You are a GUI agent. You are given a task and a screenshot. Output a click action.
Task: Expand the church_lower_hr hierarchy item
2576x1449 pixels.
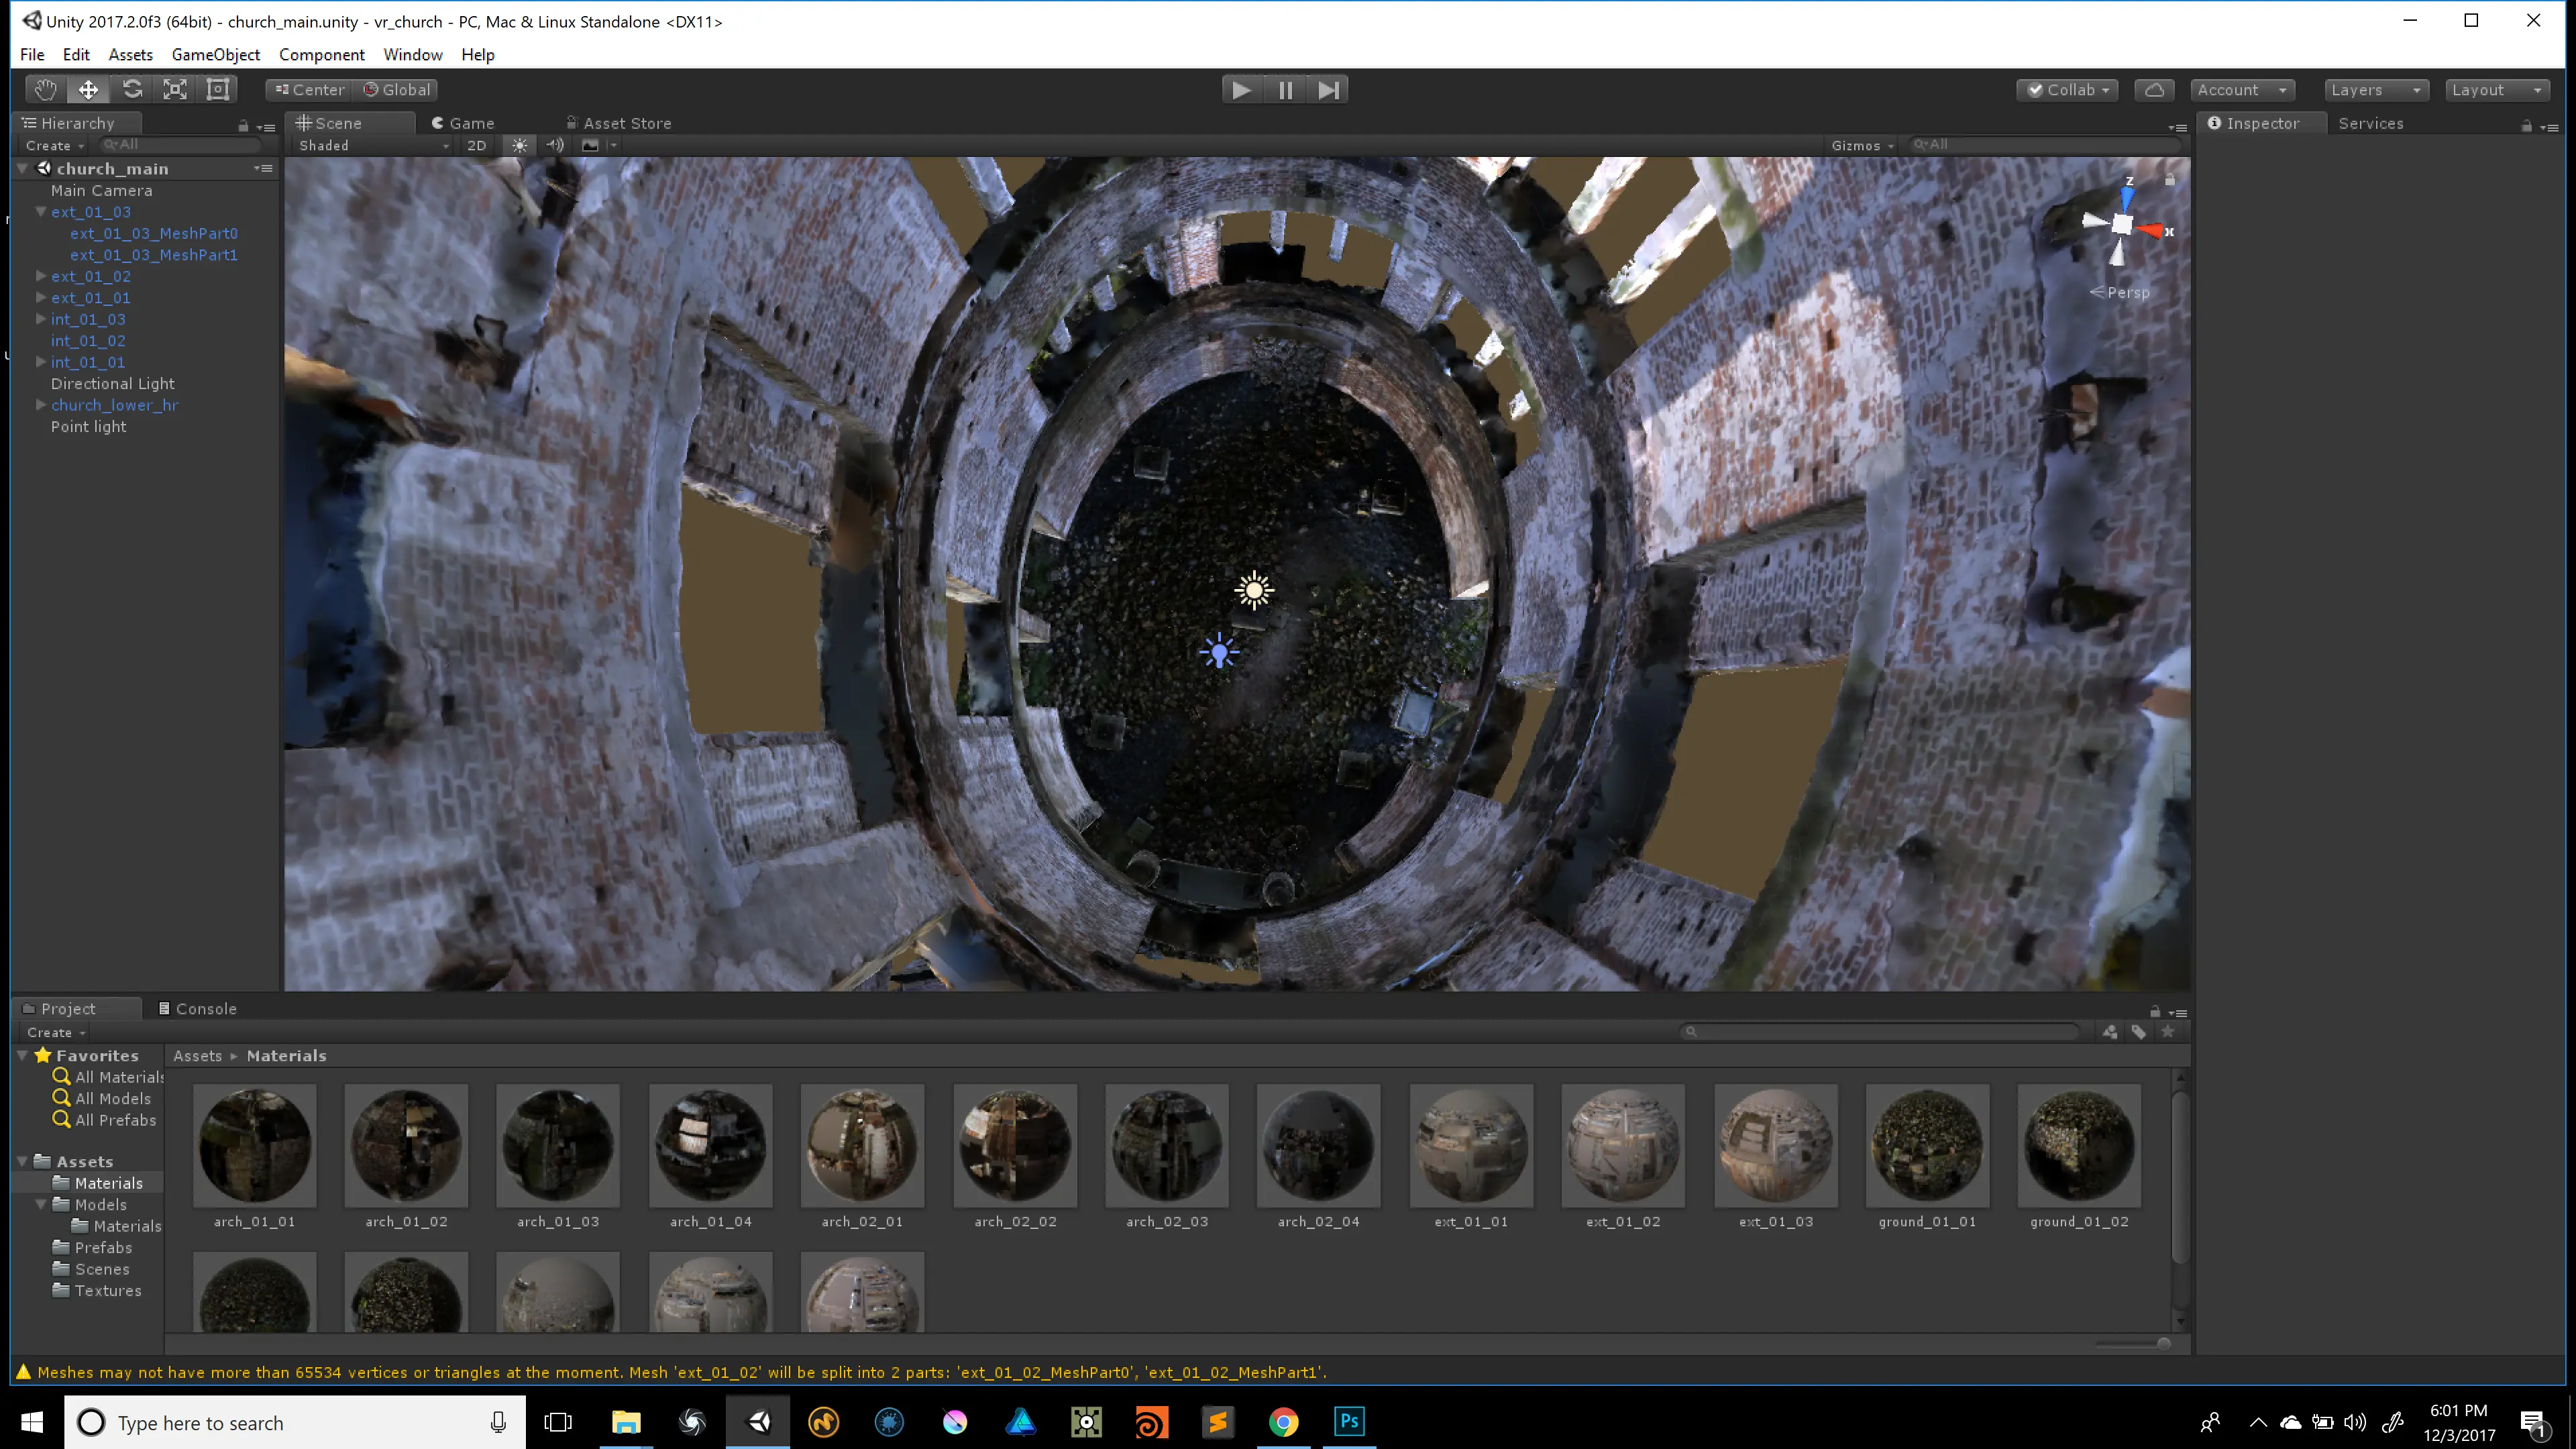point(41,405)
